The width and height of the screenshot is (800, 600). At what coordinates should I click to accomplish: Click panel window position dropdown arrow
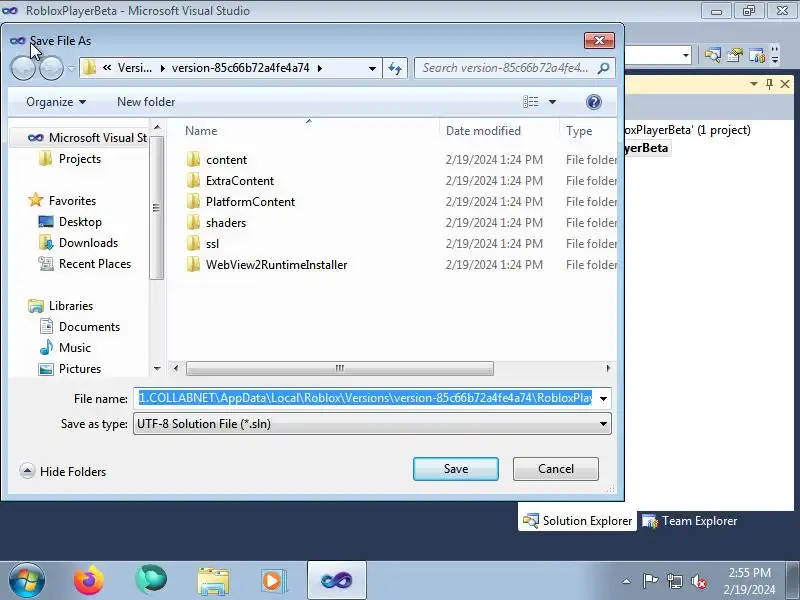click(754, 84)
